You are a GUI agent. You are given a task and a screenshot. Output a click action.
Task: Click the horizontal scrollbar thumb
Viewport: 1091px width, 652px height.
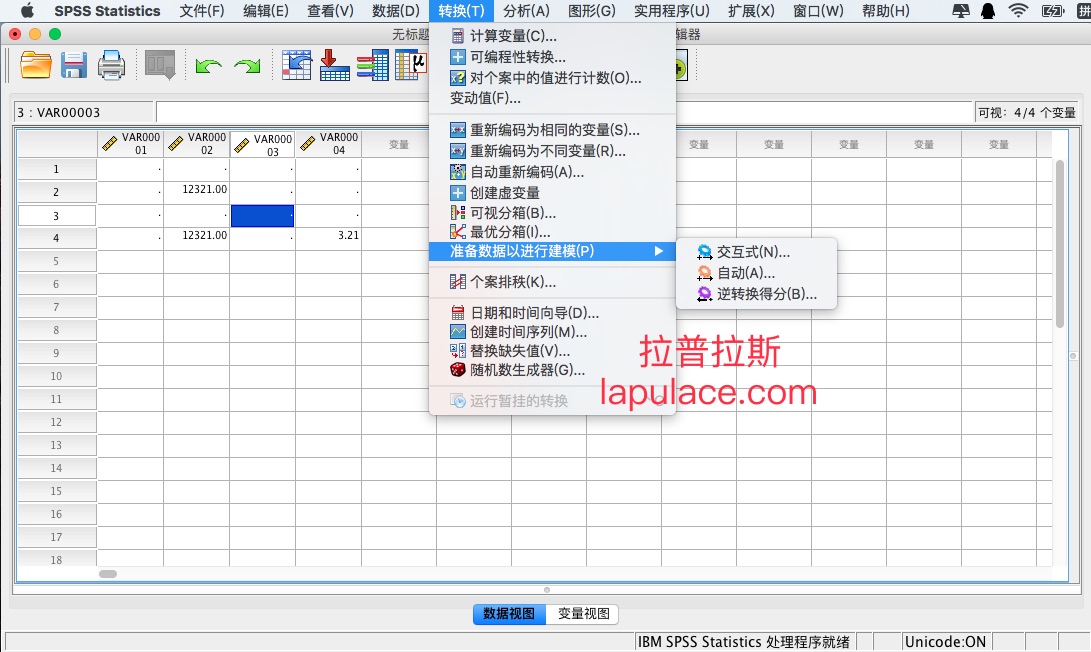108,574
